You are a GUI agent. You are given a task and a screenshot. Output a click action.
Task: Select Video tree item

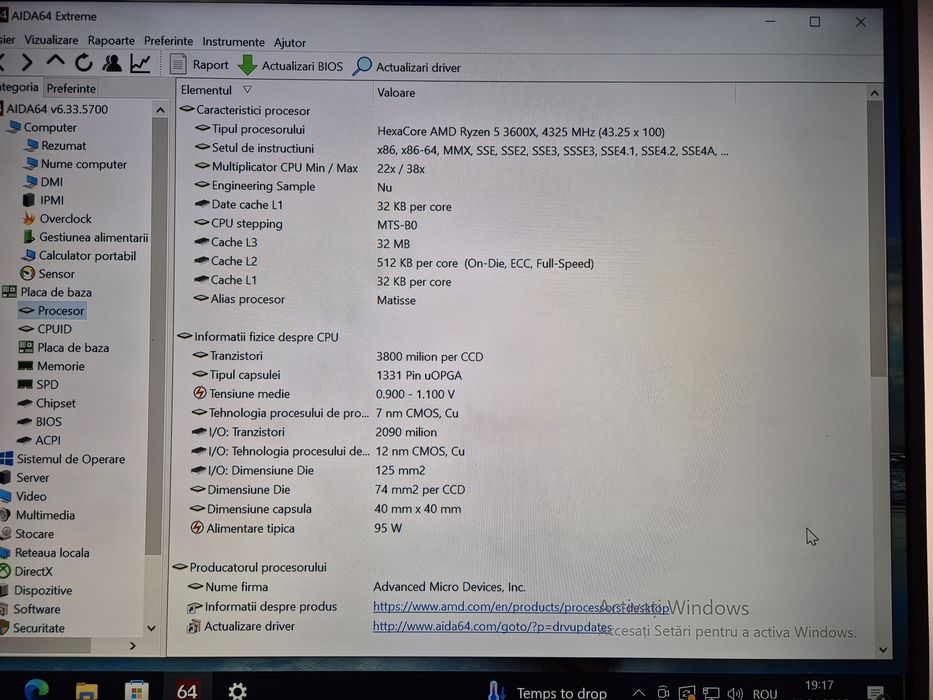(24, 496)
